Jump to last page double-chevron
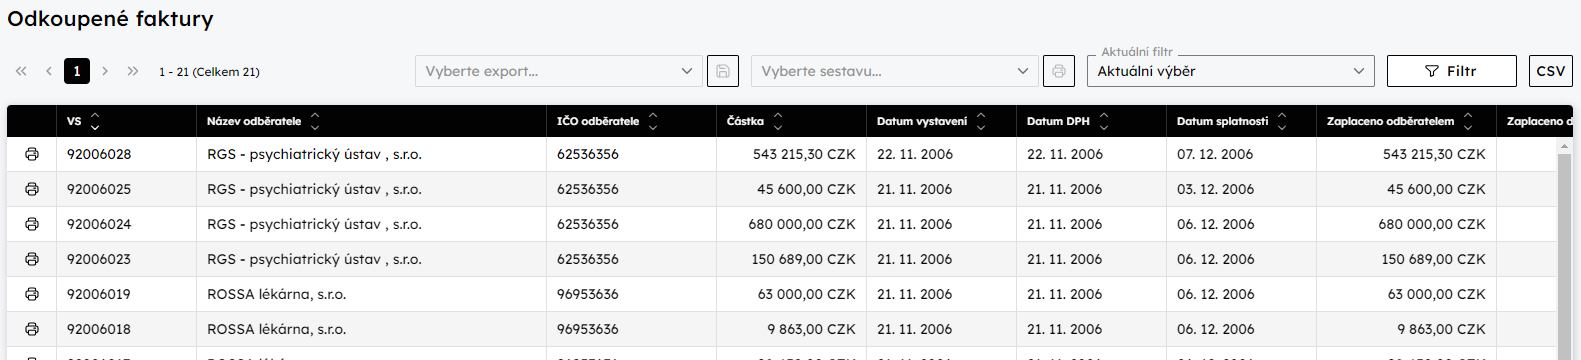Viewport: 1581px width, 360px height. pyautogui.click(x=133, y=71)
